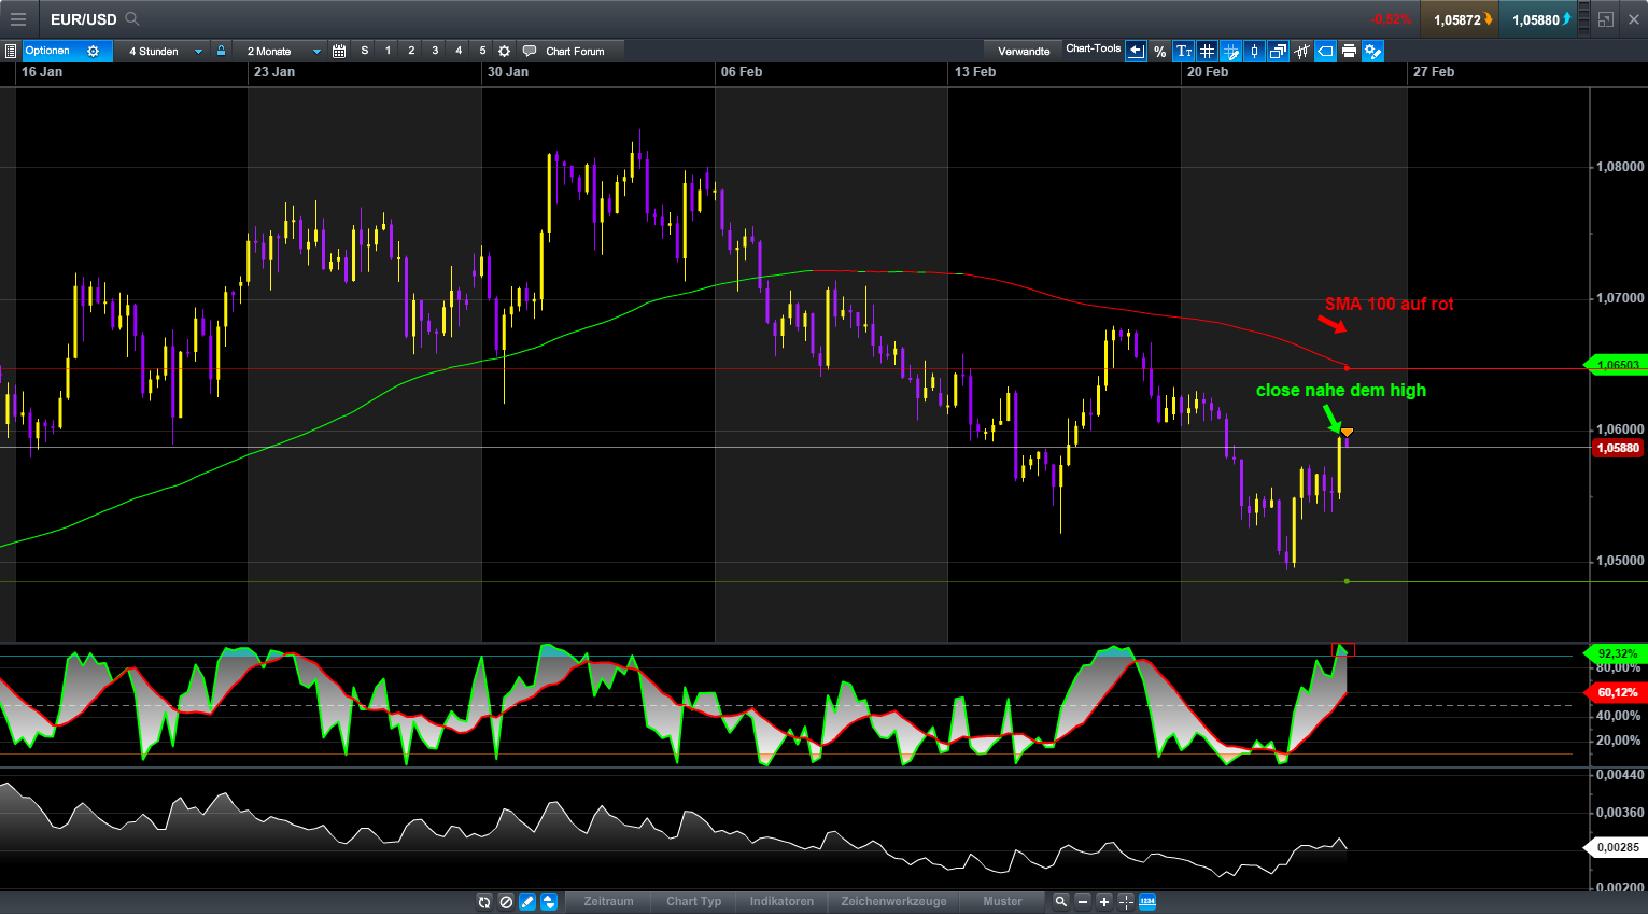Open the Zeichenwerkzeuge menu
This screenshot has height=914, width=1648.
894,901
